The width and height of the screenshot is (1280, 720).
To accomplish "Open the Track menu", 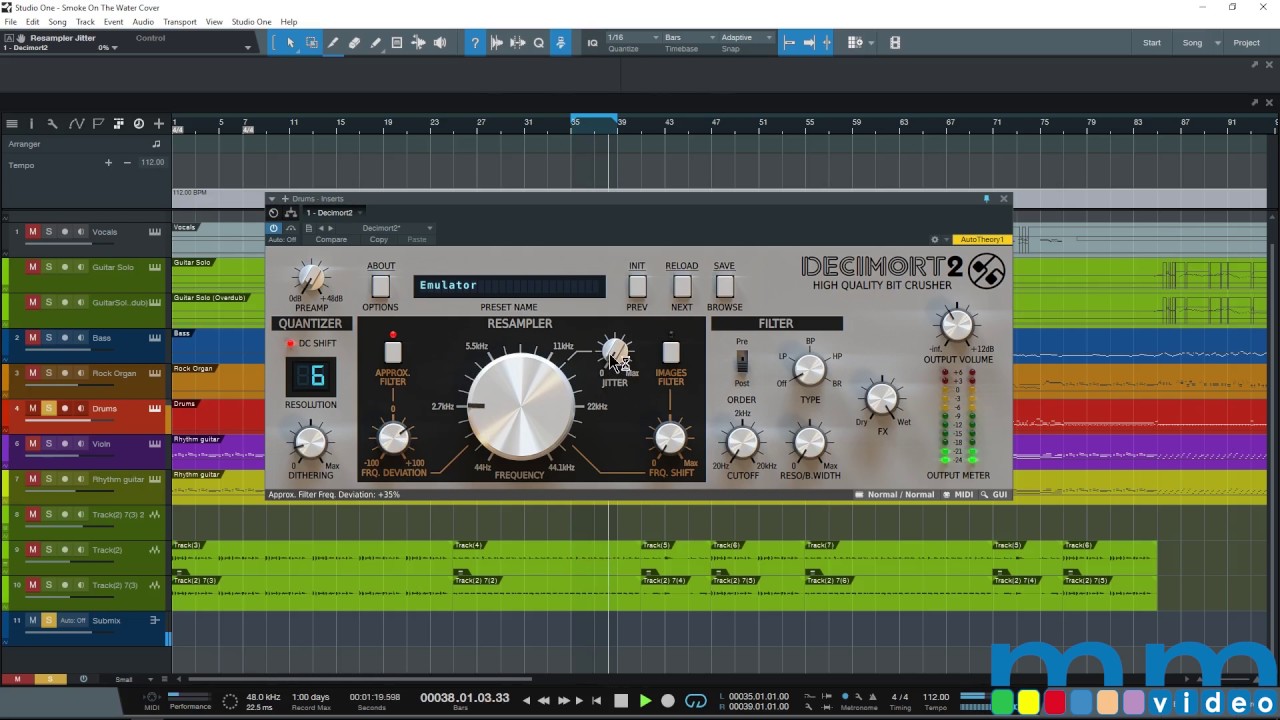I will click(x=85, y=22).
